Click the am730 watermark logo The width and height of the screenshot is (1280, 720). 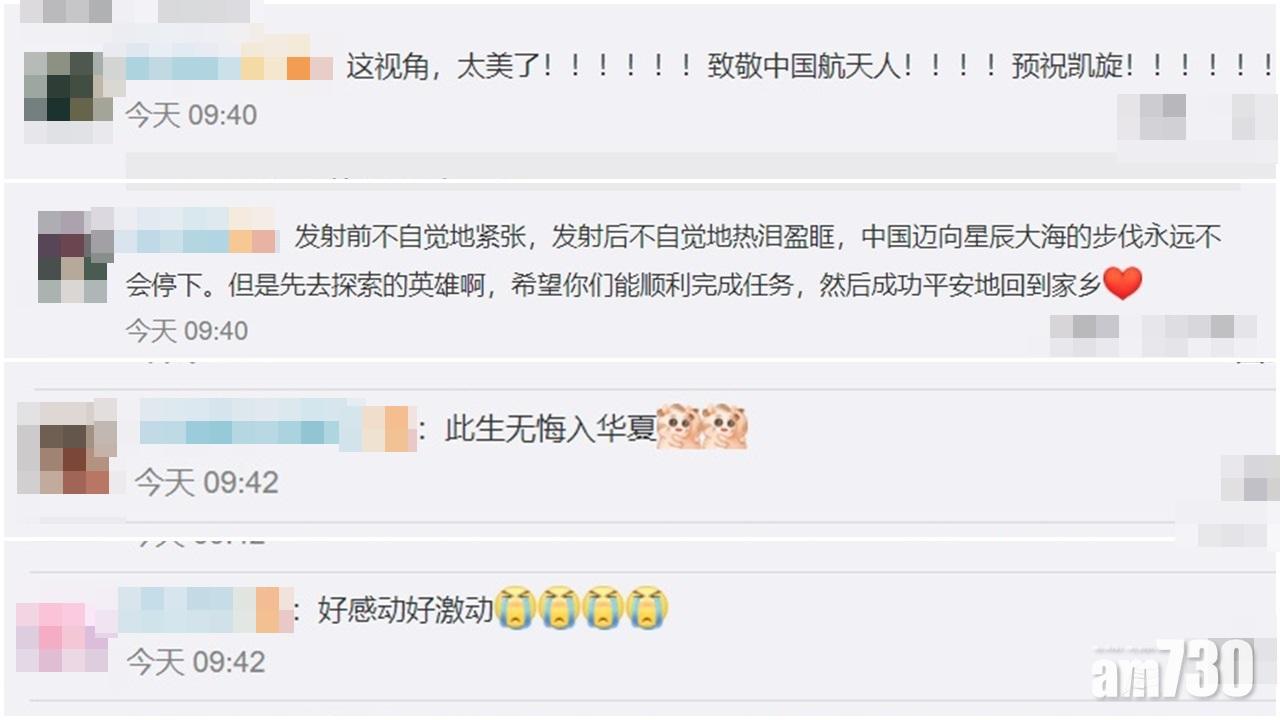(1174, 669)
